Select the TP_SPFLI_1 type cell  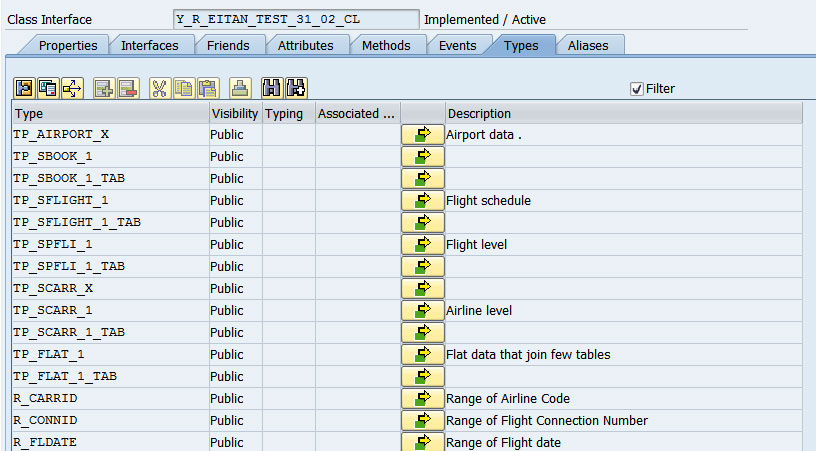110,244
